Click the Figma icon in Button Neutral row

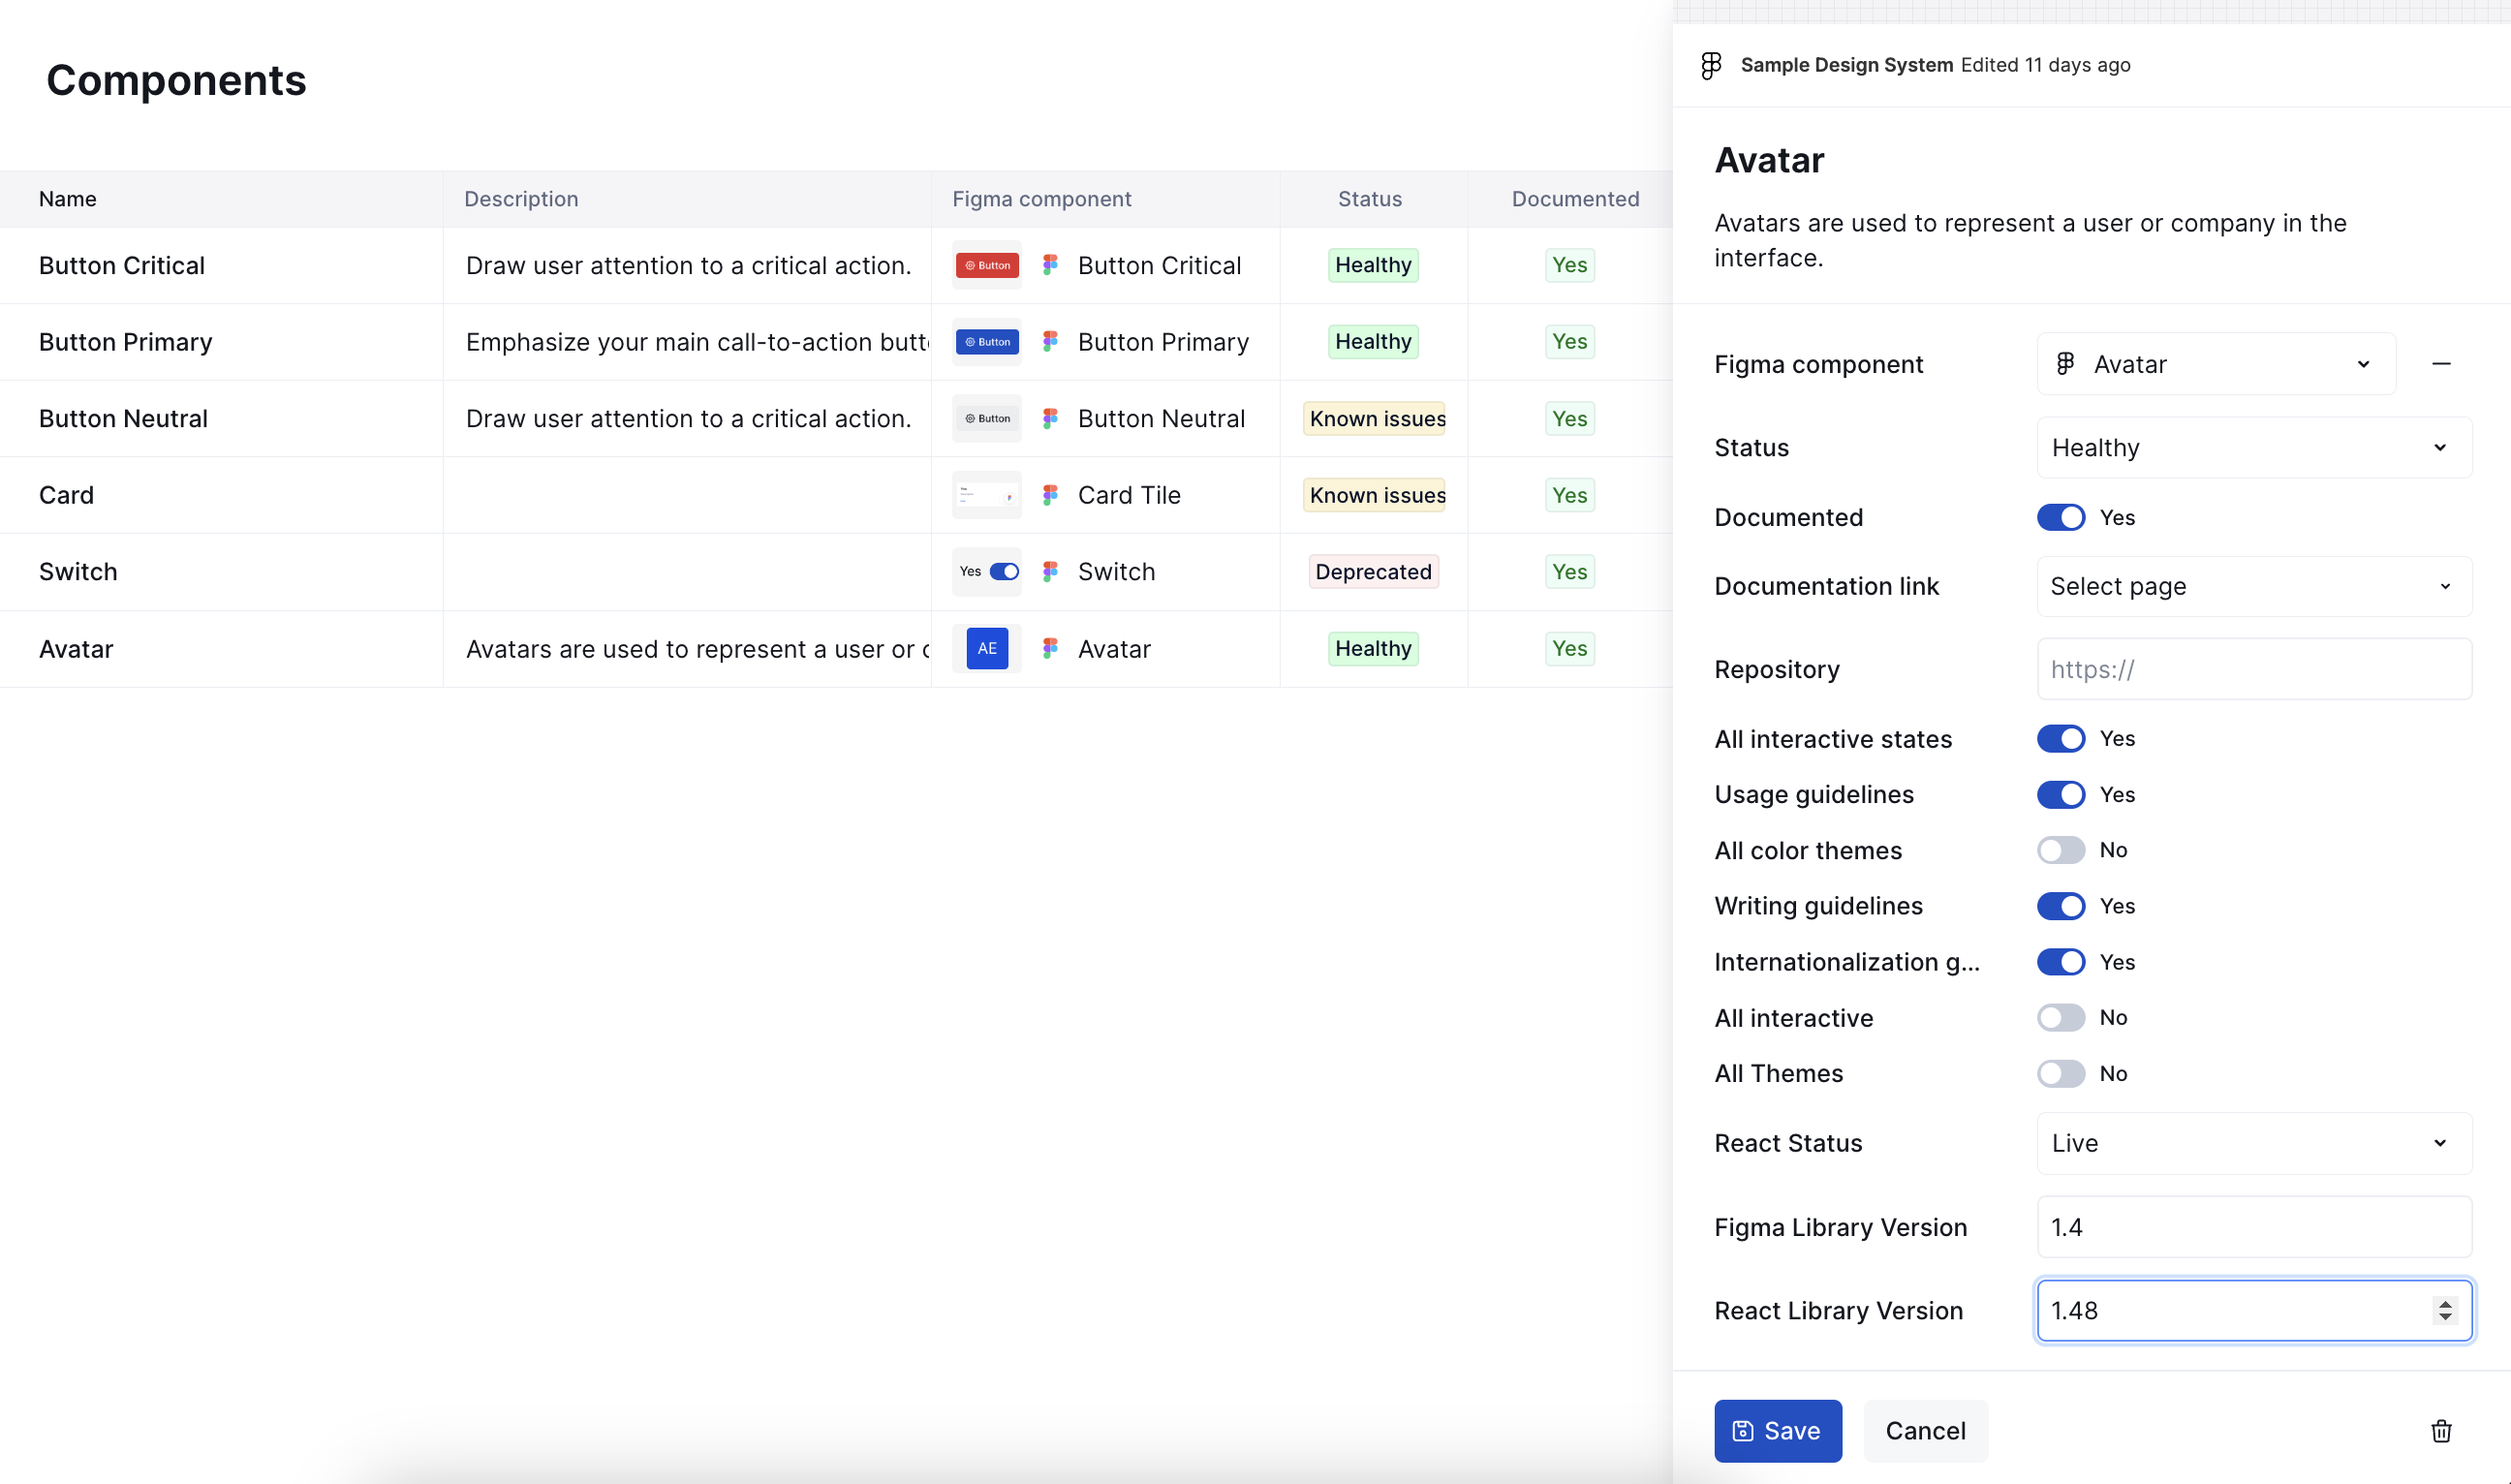pos(1050,418)
